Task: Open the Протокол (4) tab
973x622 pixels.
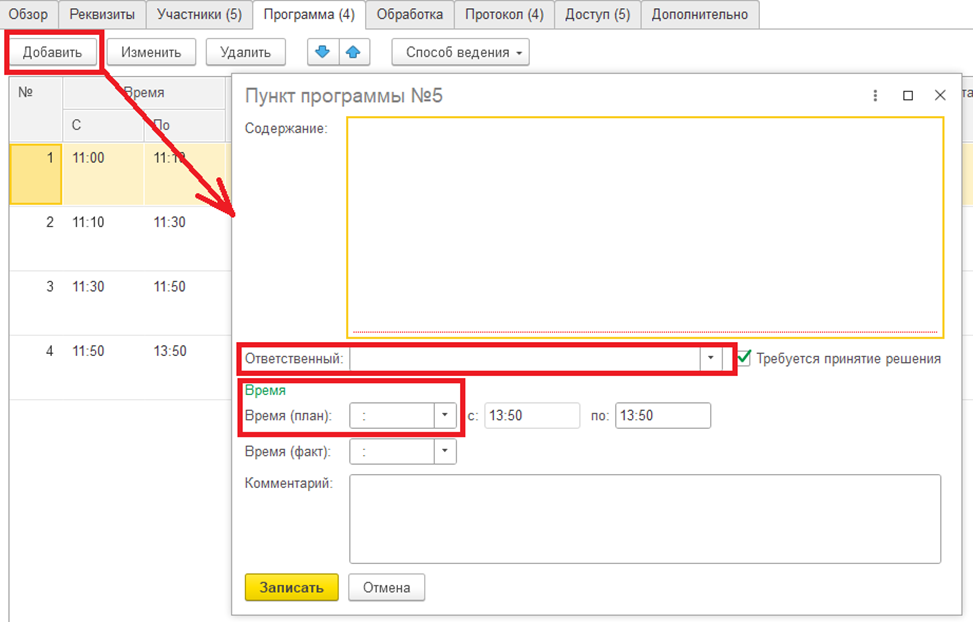Action: pos(504,14)
